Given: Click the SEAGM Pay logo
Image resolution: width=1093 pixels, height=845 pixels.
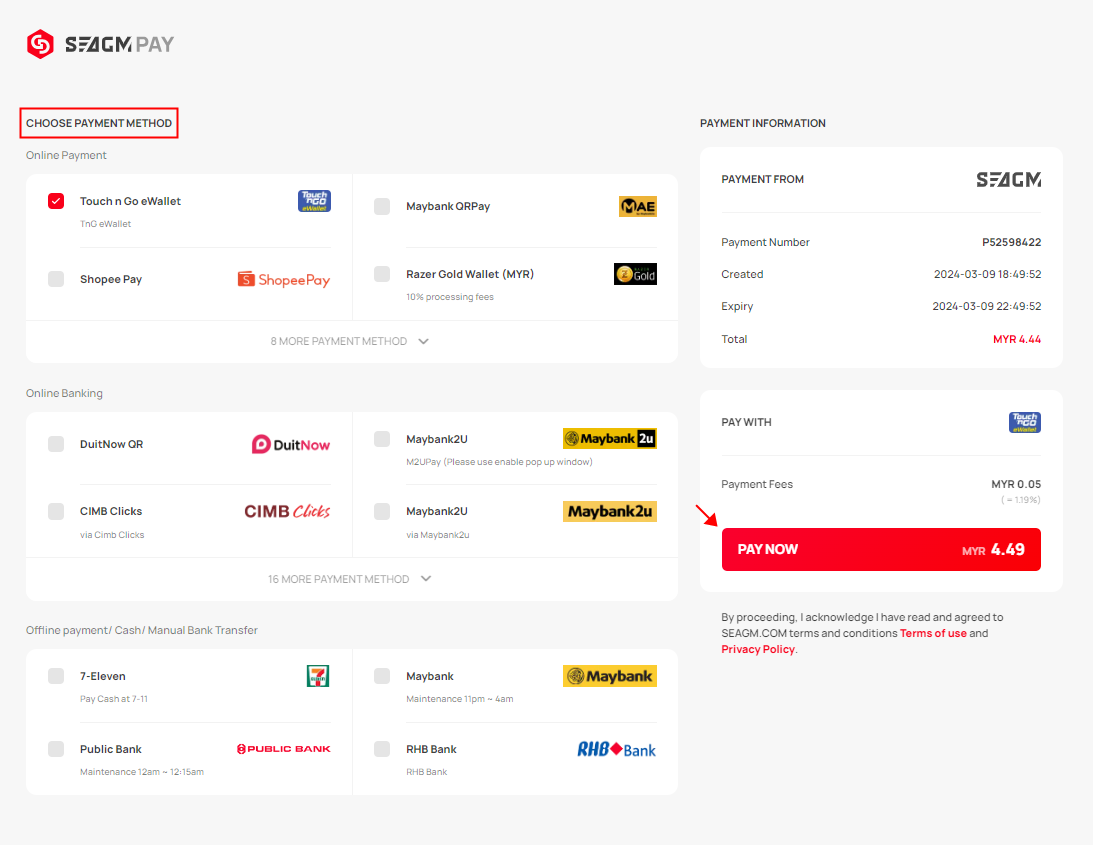Looking at the screenshot, I should [100, 44].
